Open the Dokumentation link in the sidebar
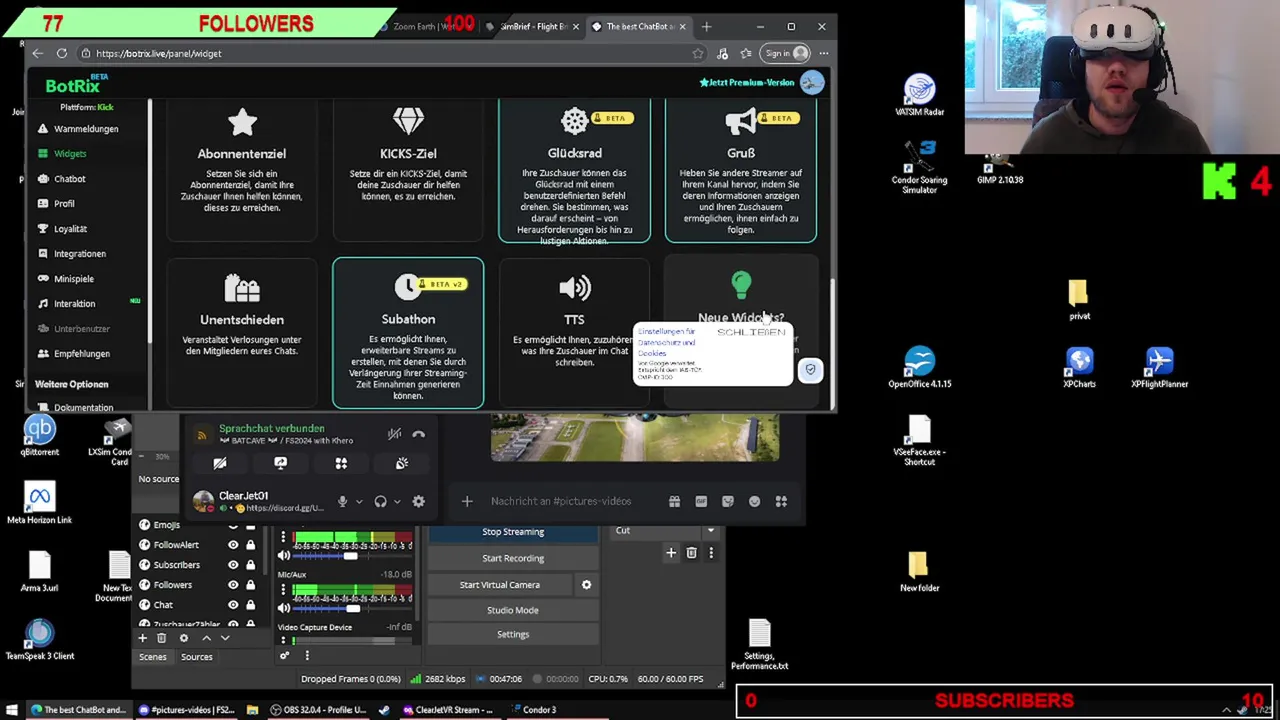The image size is (1280, 720). 83,407
